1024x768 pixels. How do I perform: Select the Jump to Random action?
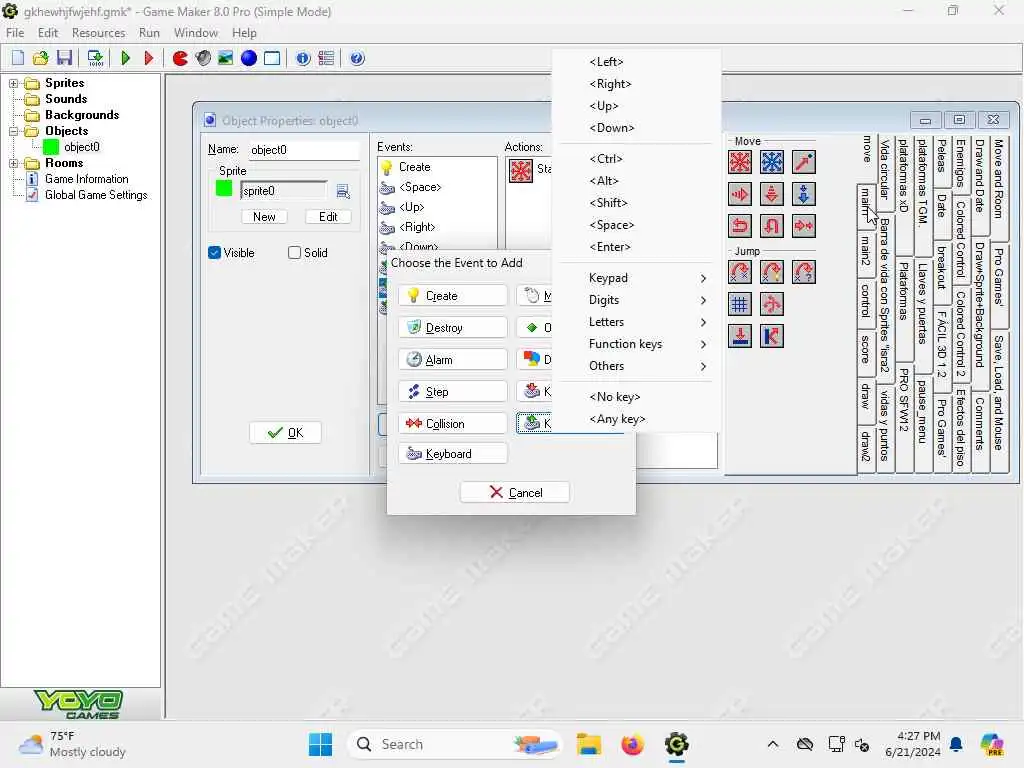[x=804, y=272]
